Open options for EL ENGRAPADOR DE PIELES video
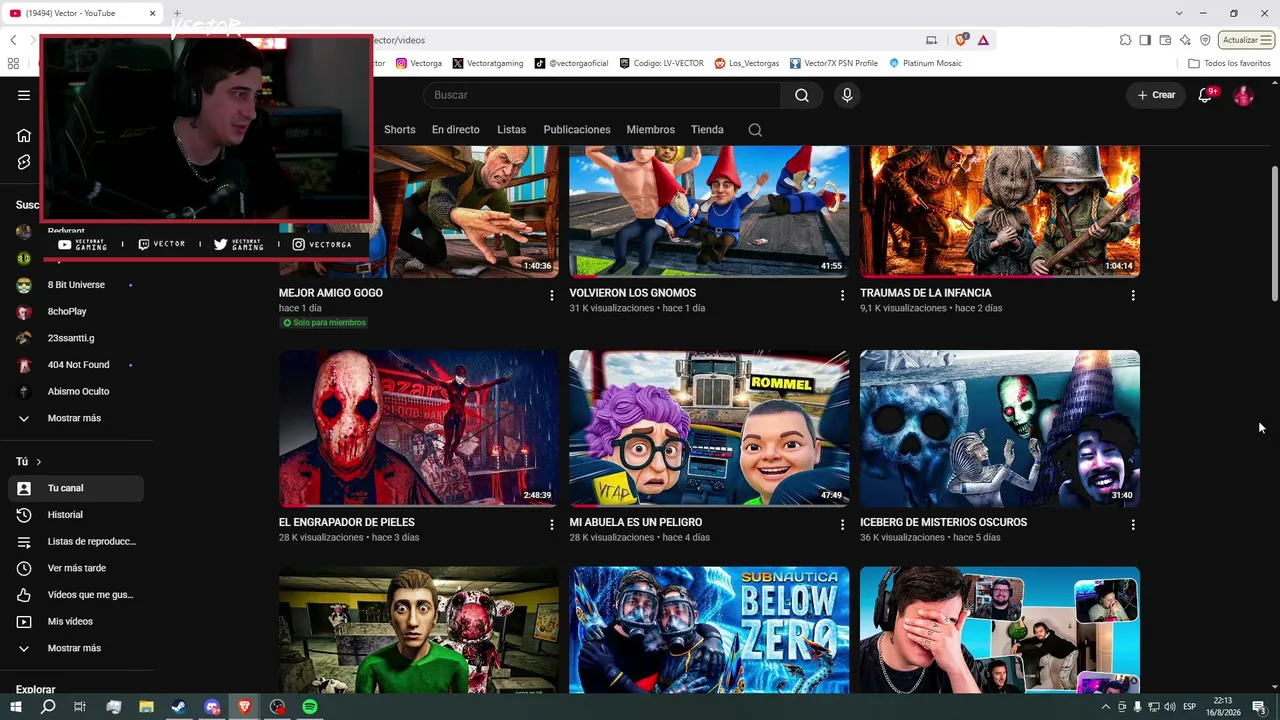 click(x=551, y=524)
